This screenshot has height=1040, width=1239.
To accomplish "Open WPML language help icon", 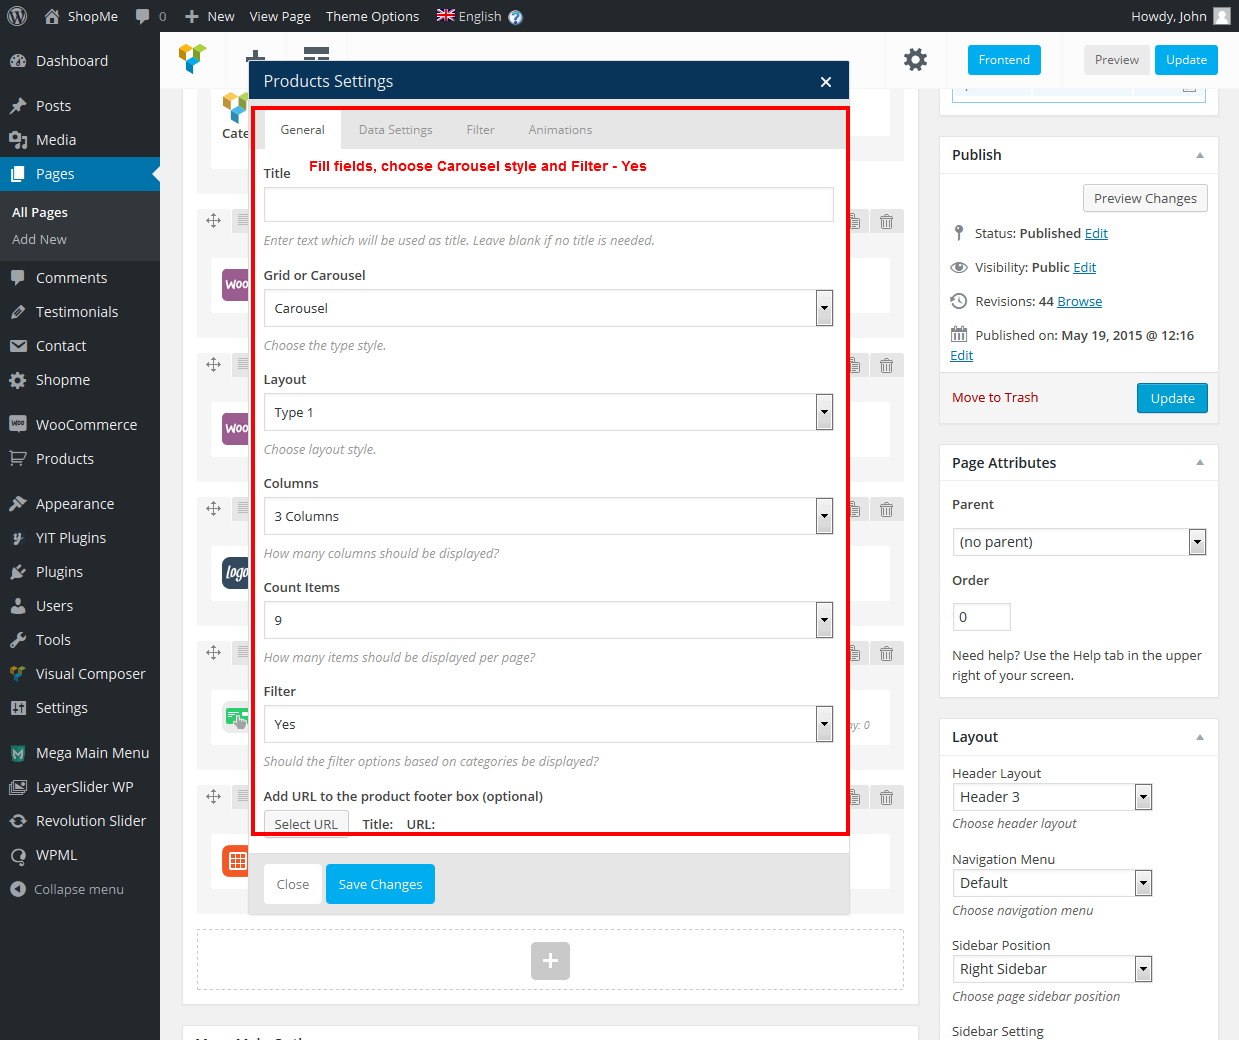I will point(515,17).
